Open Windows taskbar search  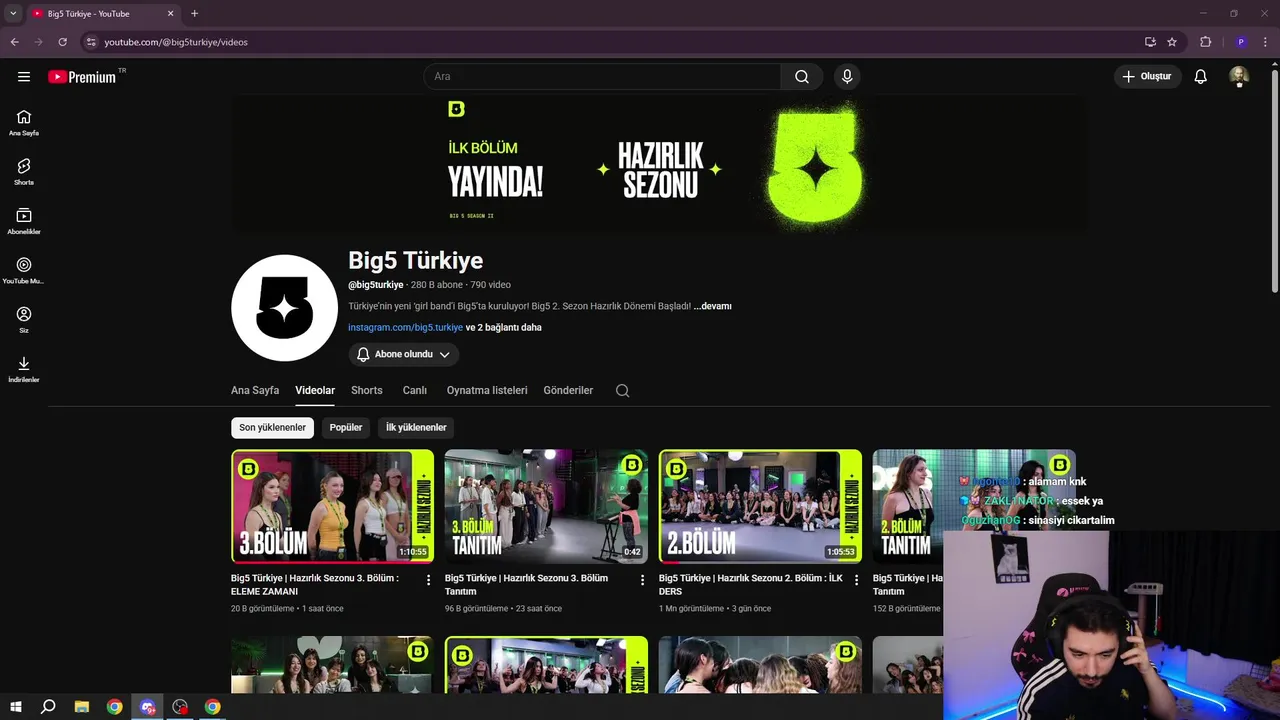click(48, 707)
